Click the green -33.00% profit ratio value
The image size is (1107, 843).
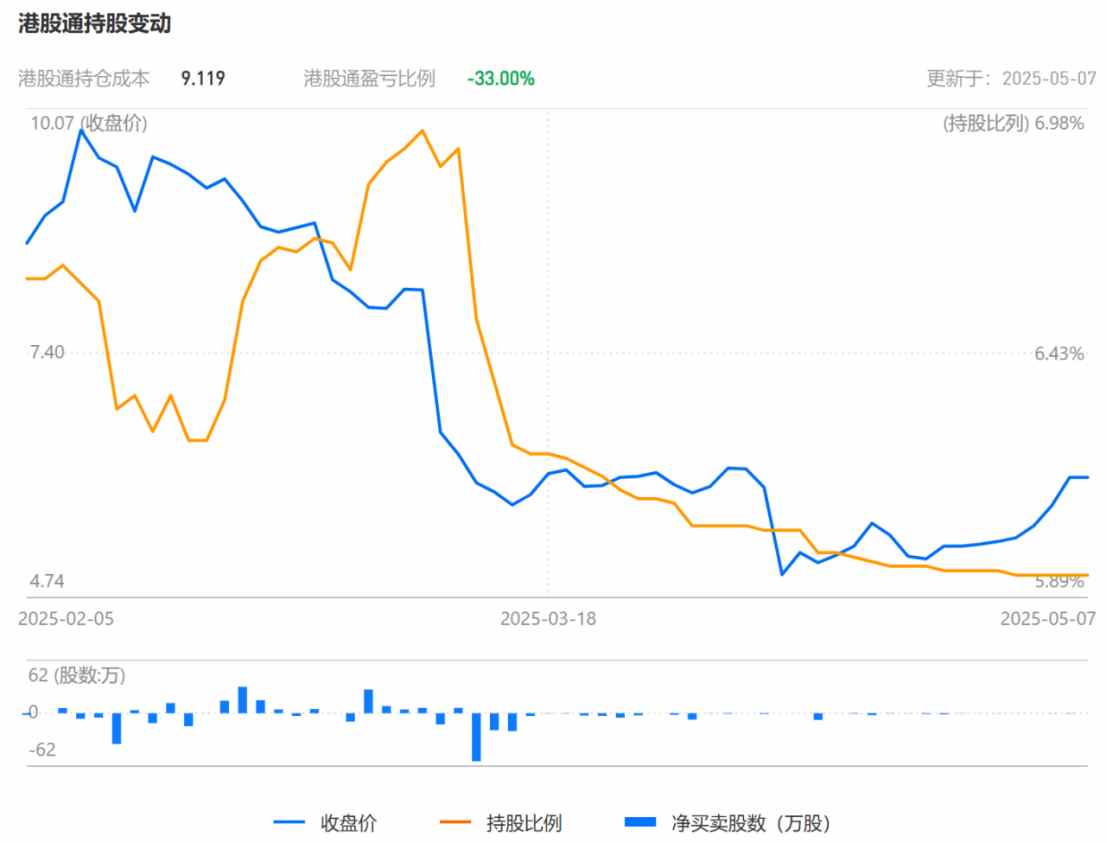500,78
